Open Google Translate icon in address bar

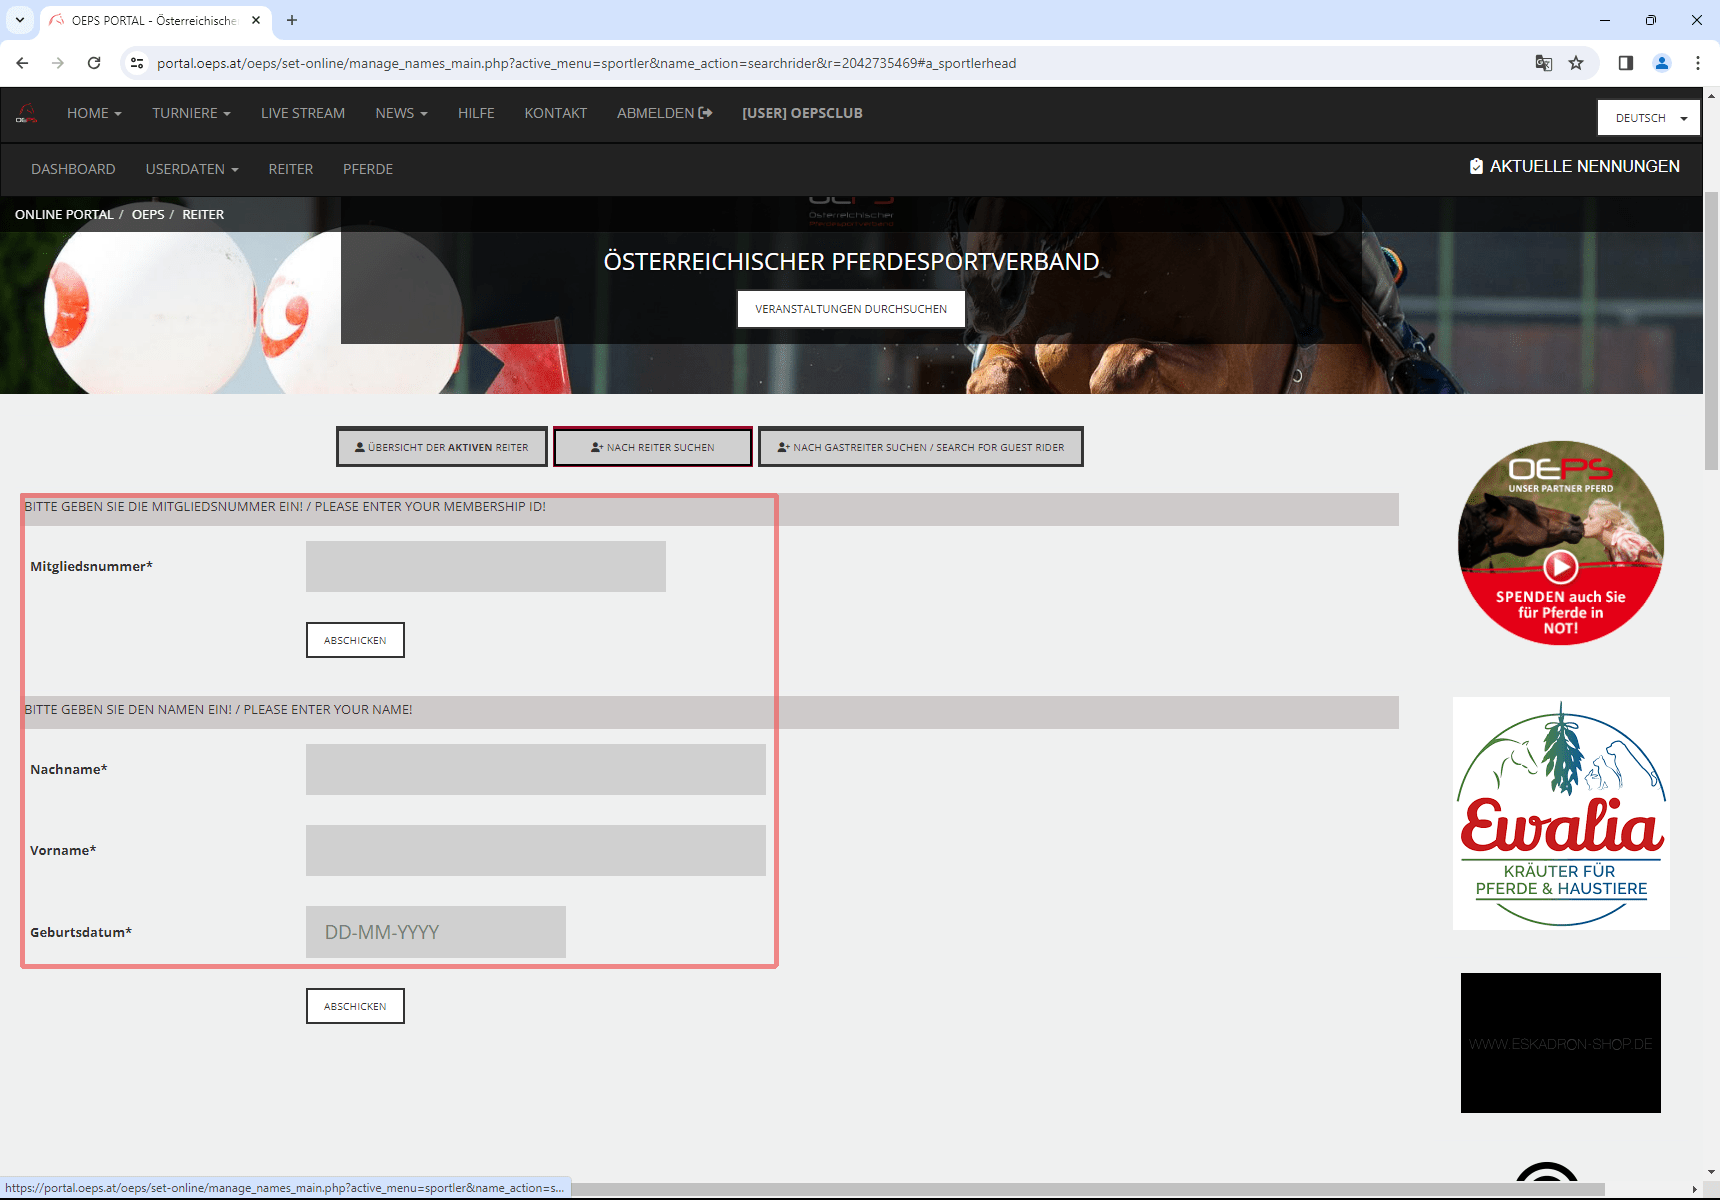coord(1543,63)
